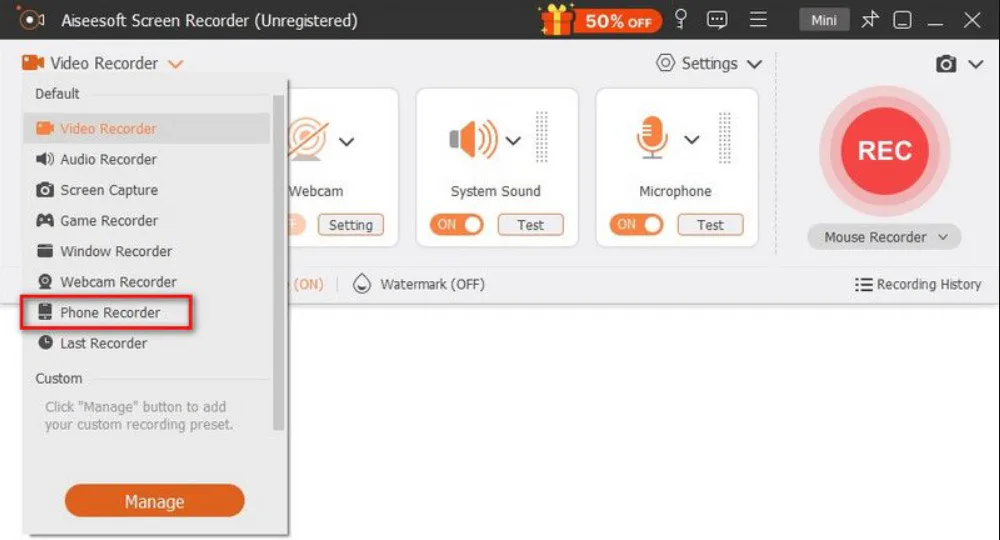Click the Audio Recorder speaker icon in menu
The height and width of the screenshot is (540, 1000).
45,159
